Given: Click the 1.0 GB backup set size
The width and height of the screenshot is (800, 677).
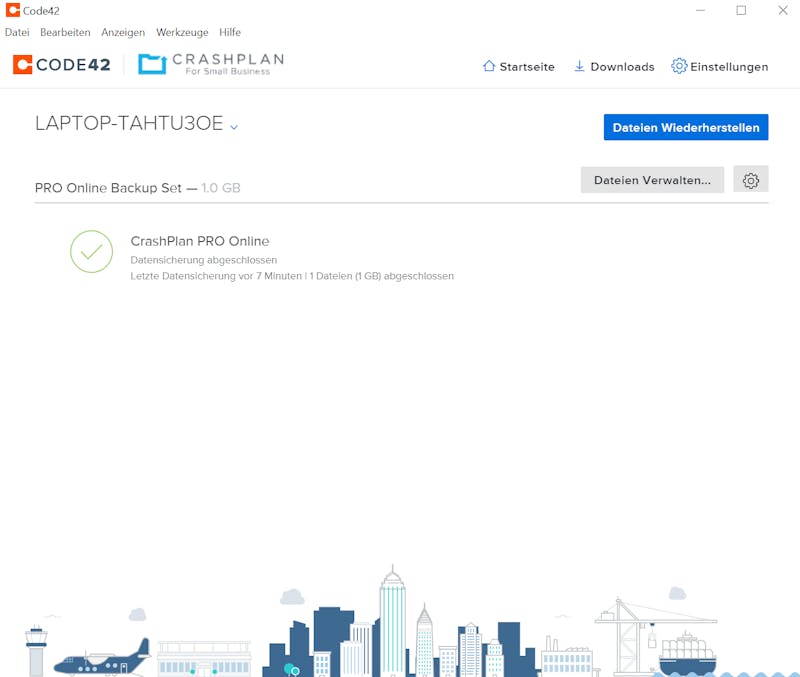Looking at the screenshot, I should [221, 188].
